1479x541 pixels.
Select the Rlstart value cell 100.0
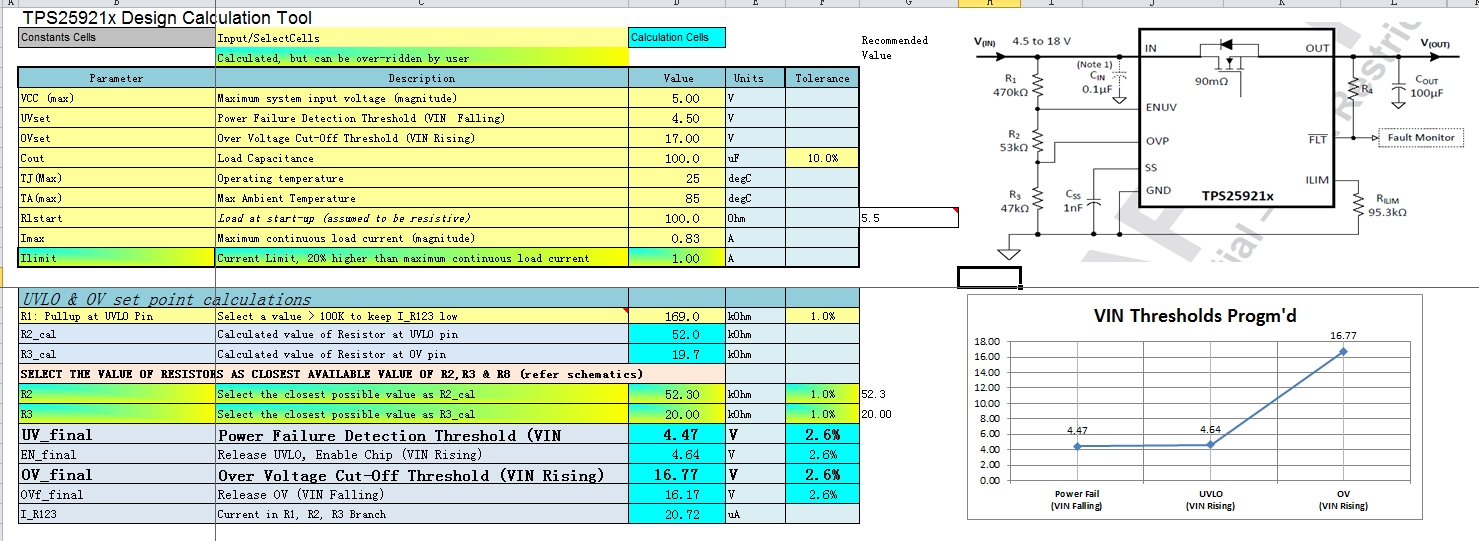[x=677, y=218]
